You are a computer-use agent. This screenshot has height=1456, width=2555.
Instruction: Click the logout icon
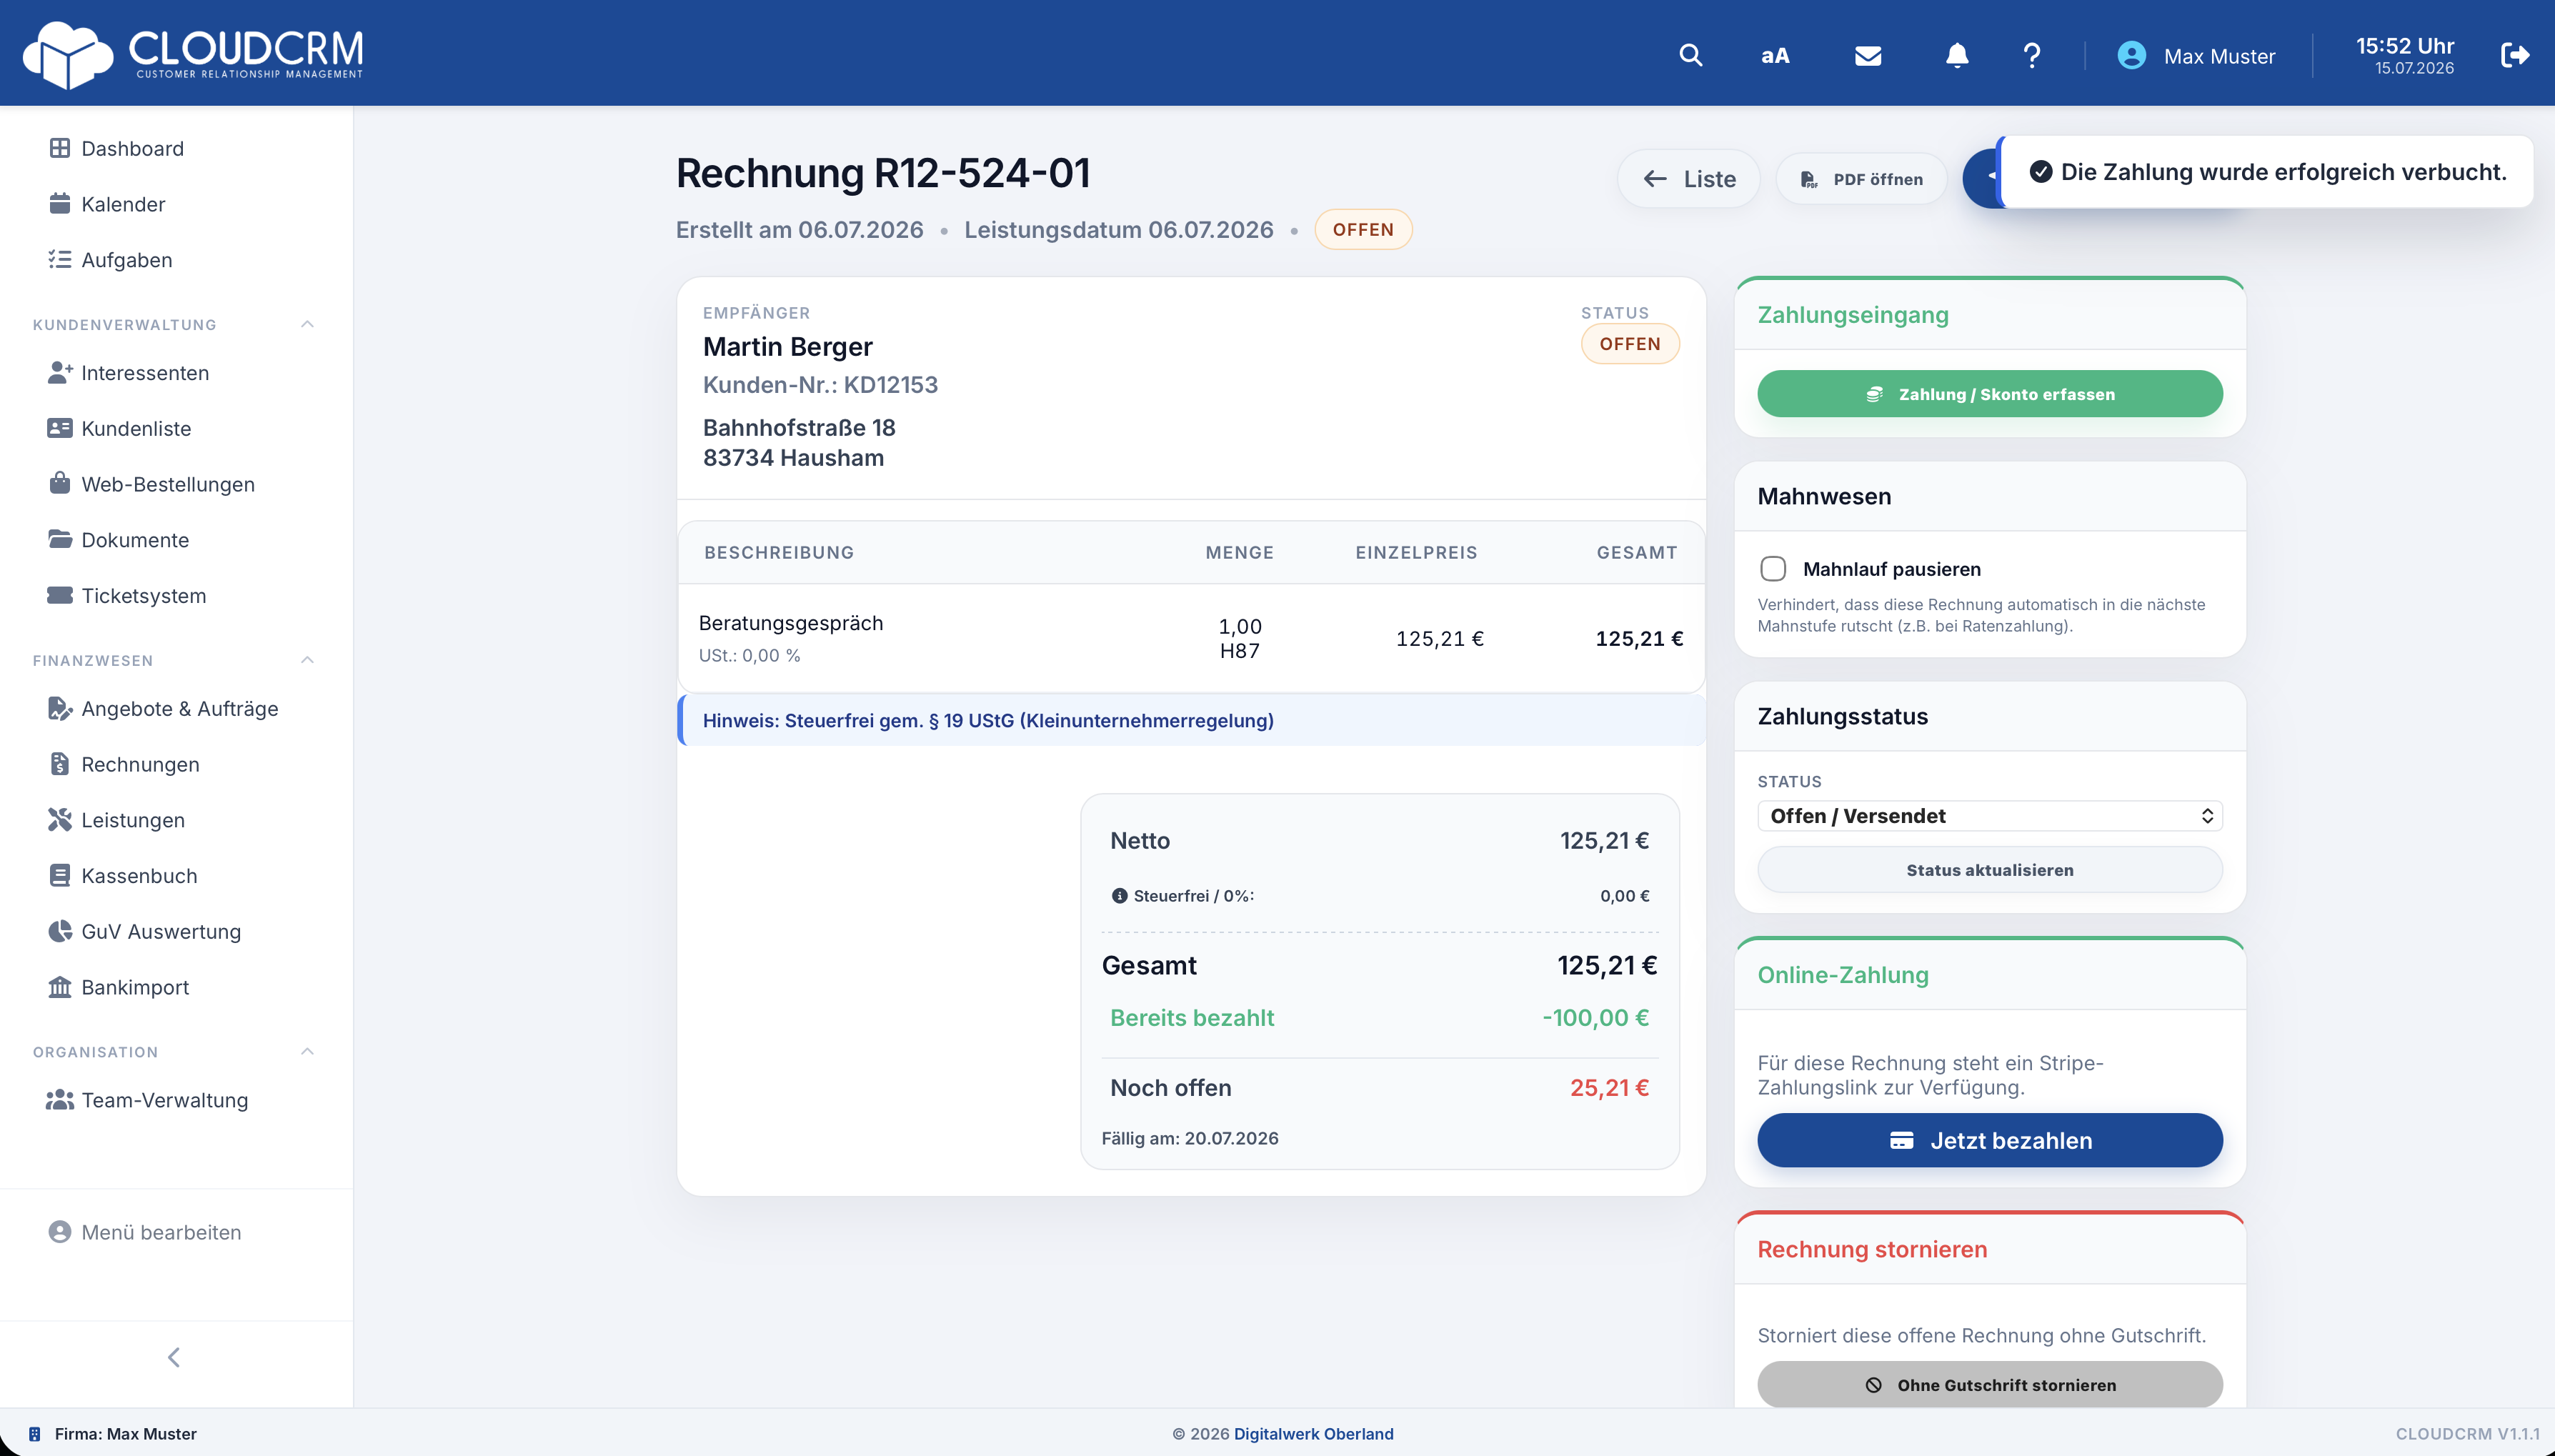[2515, 55]
